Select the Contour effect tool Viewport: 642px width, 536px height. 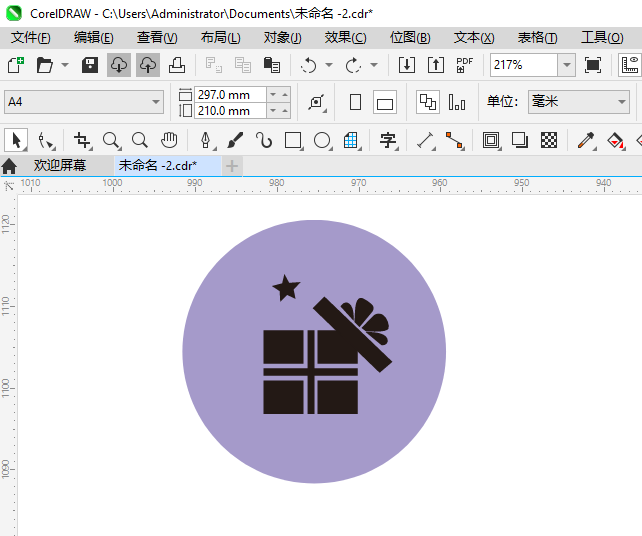491,140
